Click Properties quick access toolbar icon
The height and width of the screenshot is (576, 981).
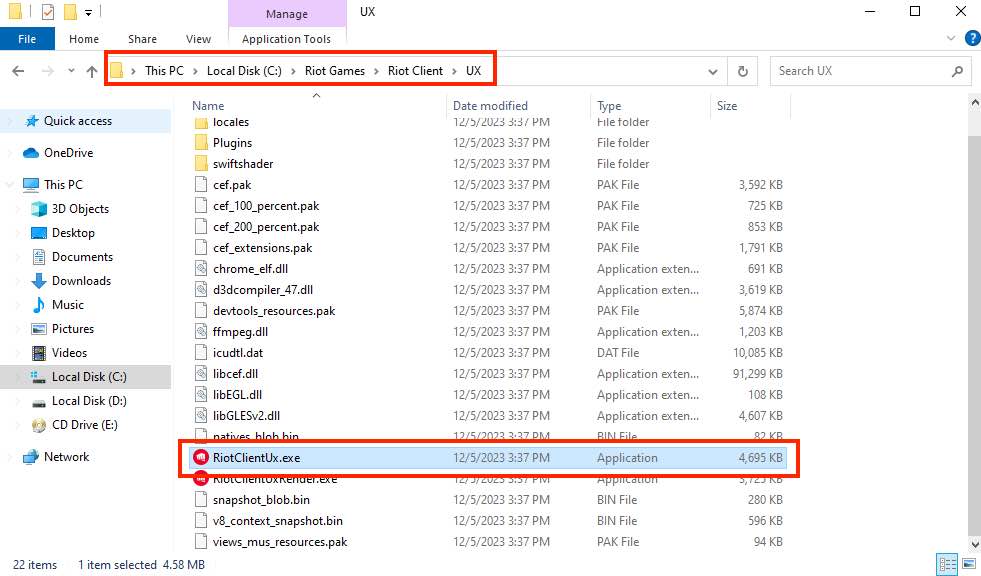(x=48, y=11)
